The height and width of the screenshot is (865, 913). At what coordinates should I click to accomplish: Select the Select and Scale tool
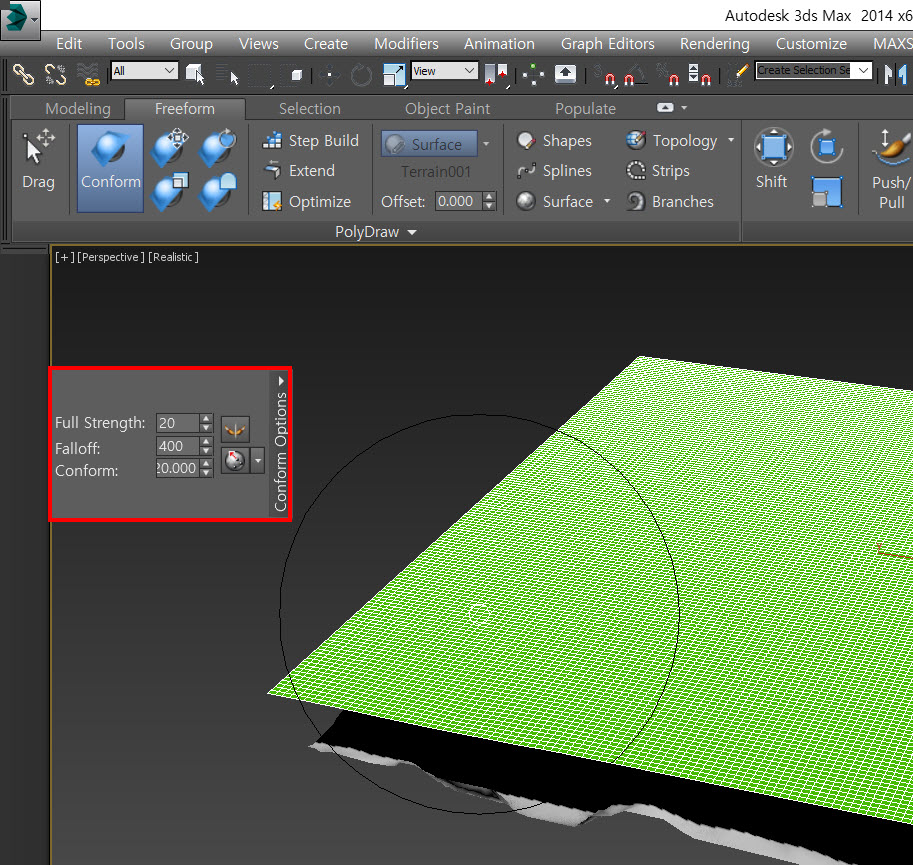click(x=394, y=75)
